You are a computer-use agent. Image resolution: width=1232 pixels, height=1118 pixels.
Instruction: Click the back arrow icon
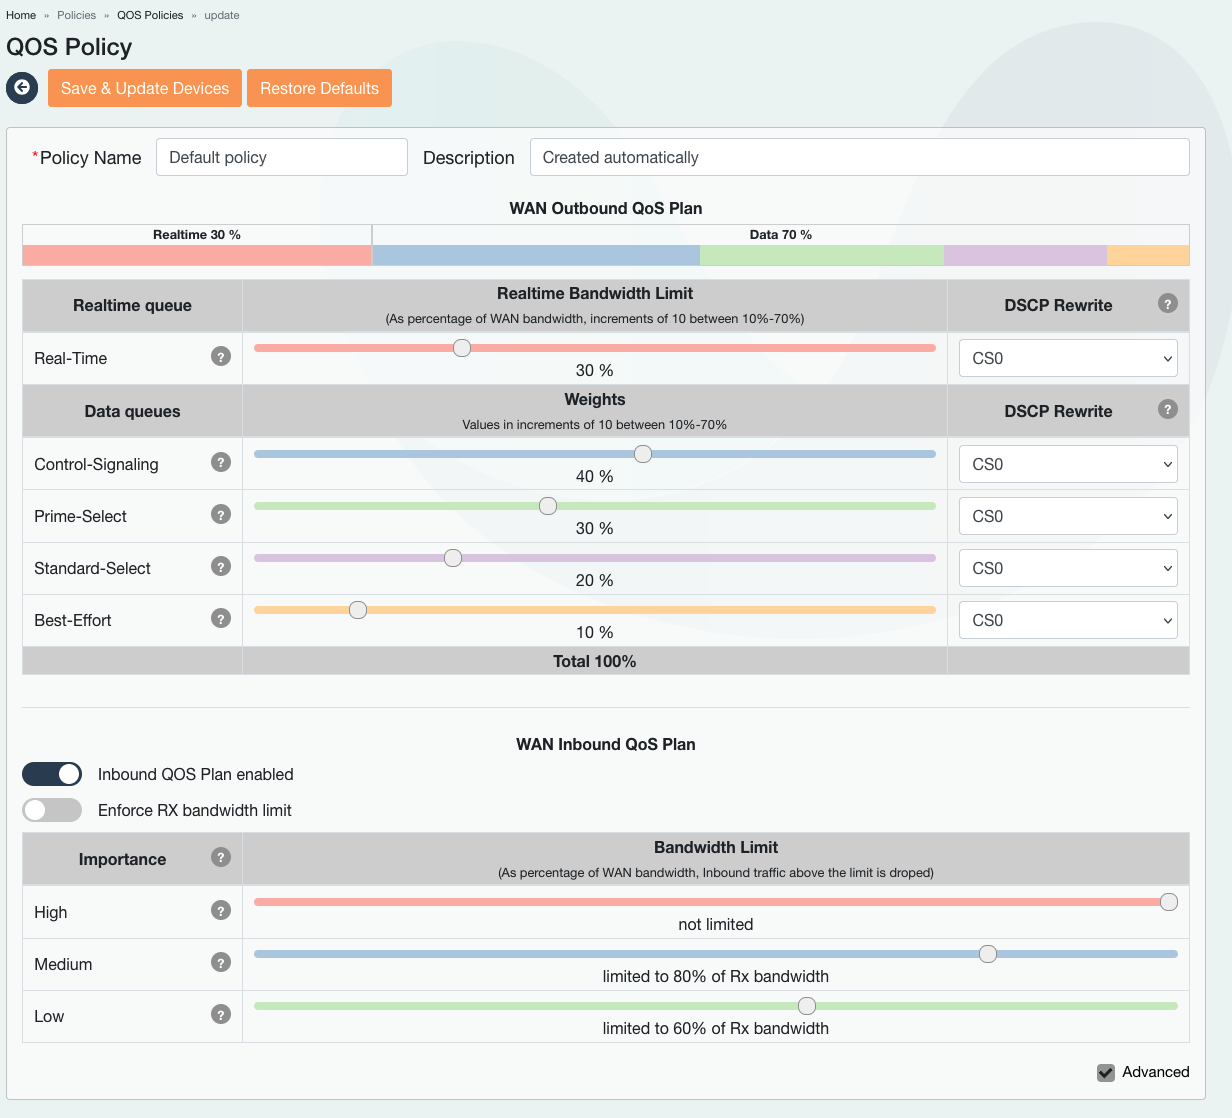[22, 88]
